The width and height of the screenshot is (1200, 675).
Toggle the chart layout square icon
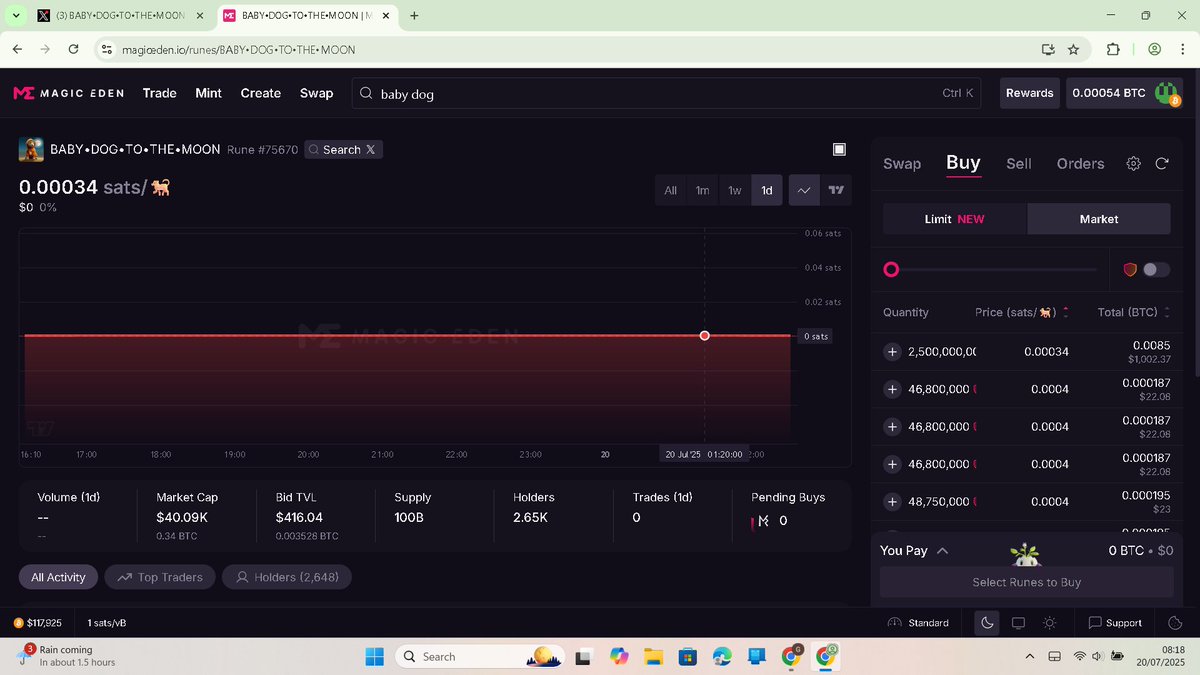(x=839, y=149)
